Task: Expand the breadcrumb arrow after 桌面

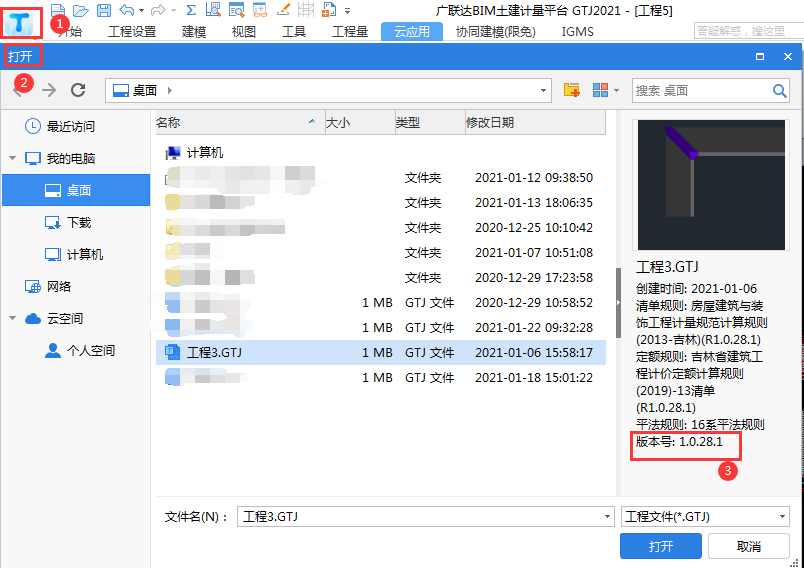Action: [170, 91]
